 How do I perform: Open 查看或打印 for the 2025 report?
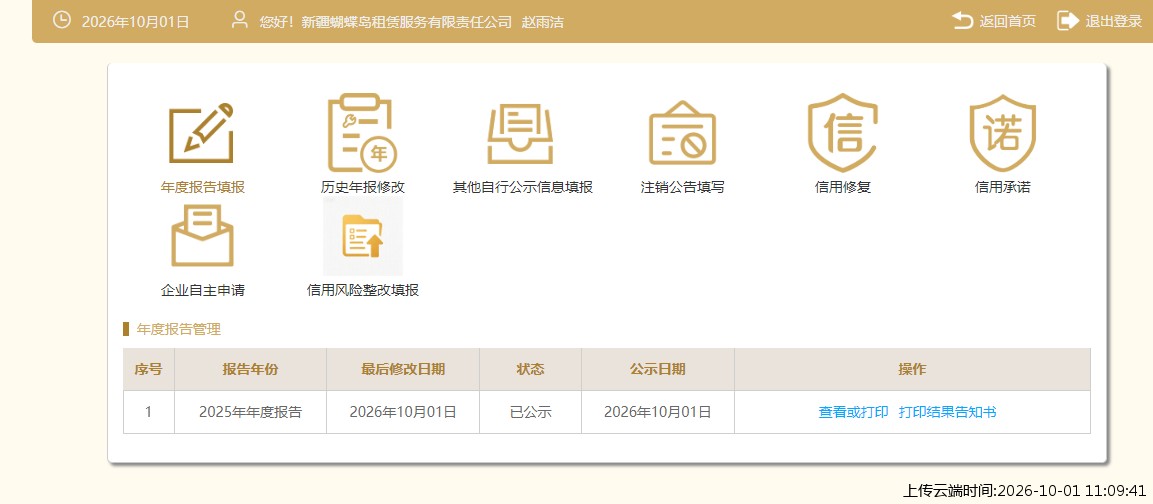tap(853, 413)
